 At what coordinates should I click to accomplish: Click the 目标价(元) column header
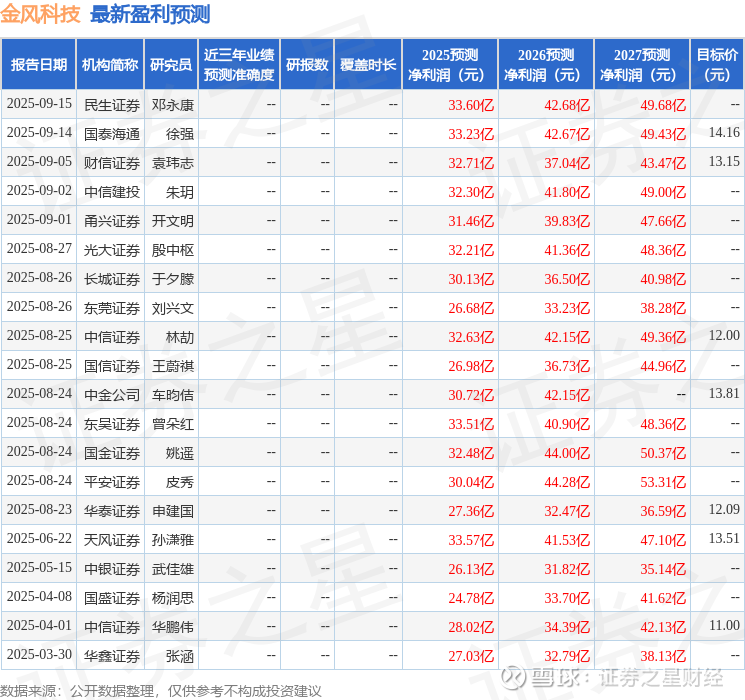(x=717, y=65)
